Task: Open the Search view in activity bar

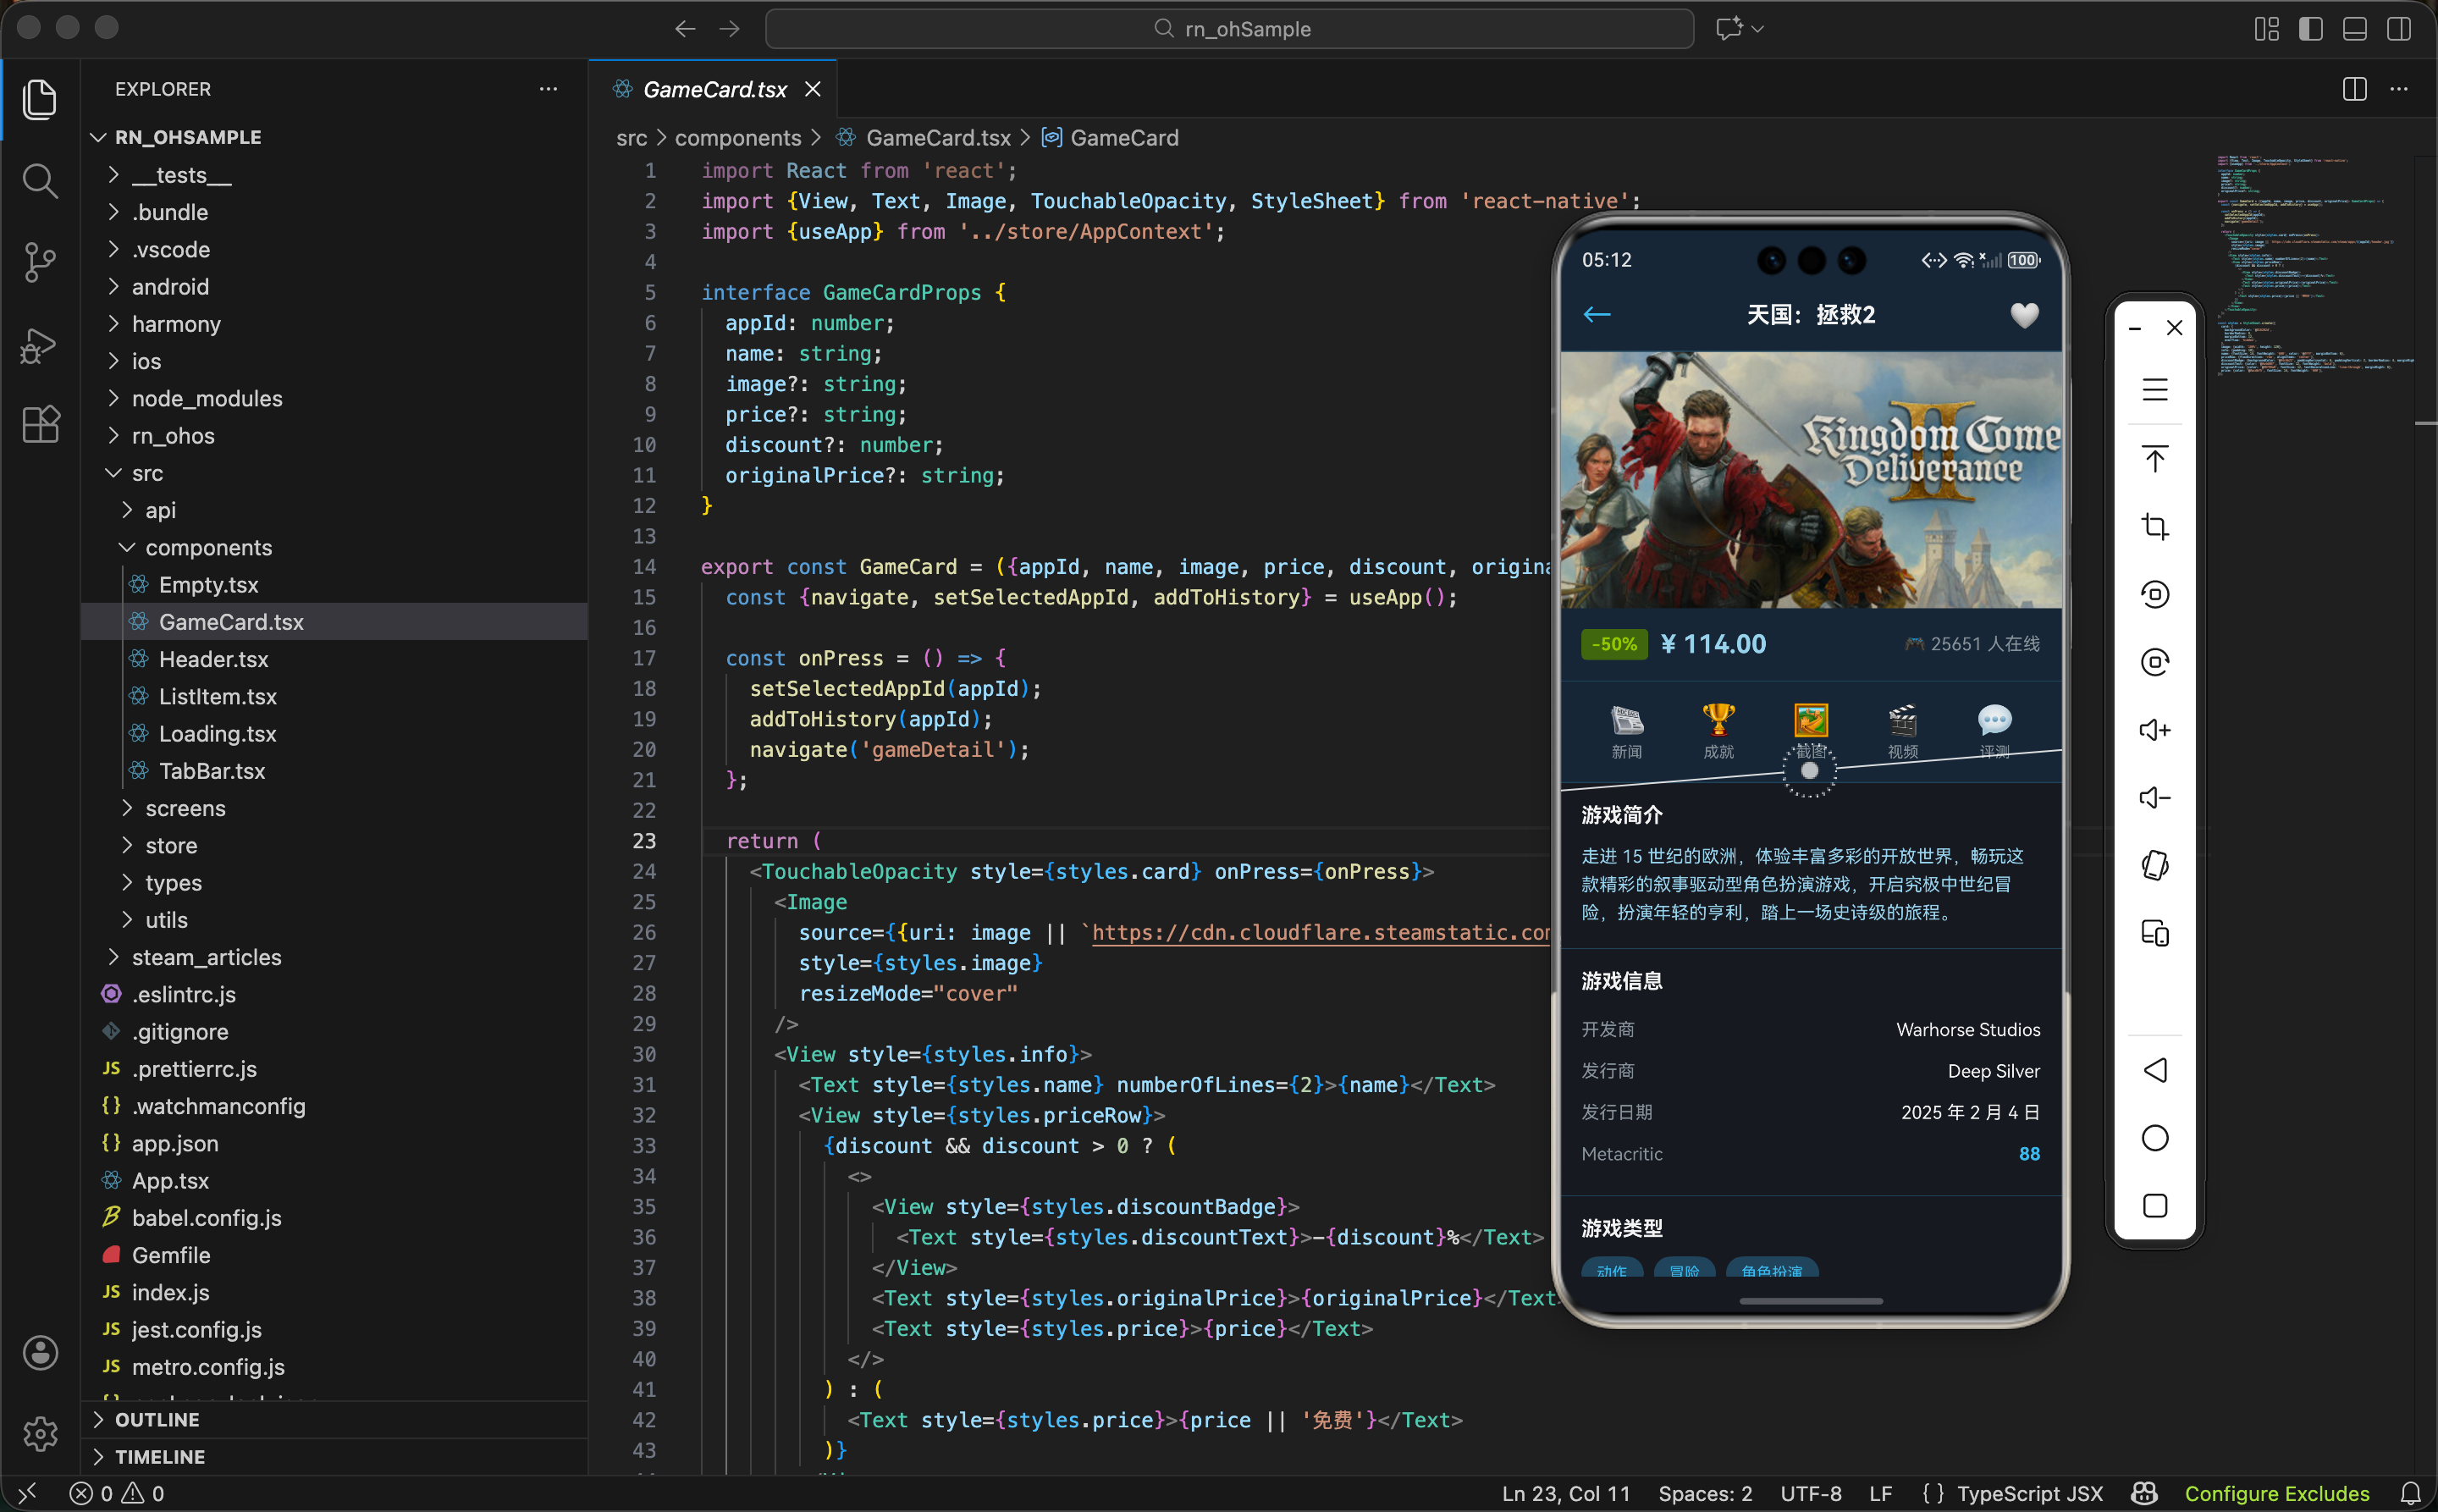Action: pyautogui.click(x=40, y=181)
